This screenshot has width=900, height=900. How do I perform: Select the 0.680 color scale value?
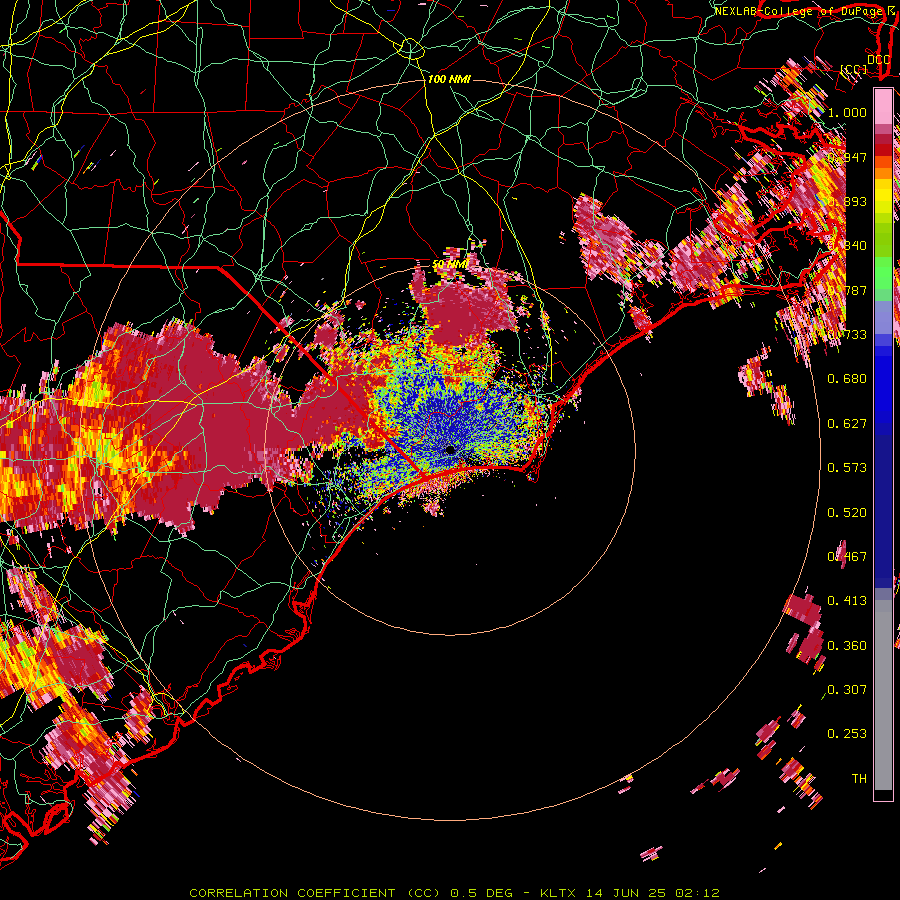click(x=847, y=379)
